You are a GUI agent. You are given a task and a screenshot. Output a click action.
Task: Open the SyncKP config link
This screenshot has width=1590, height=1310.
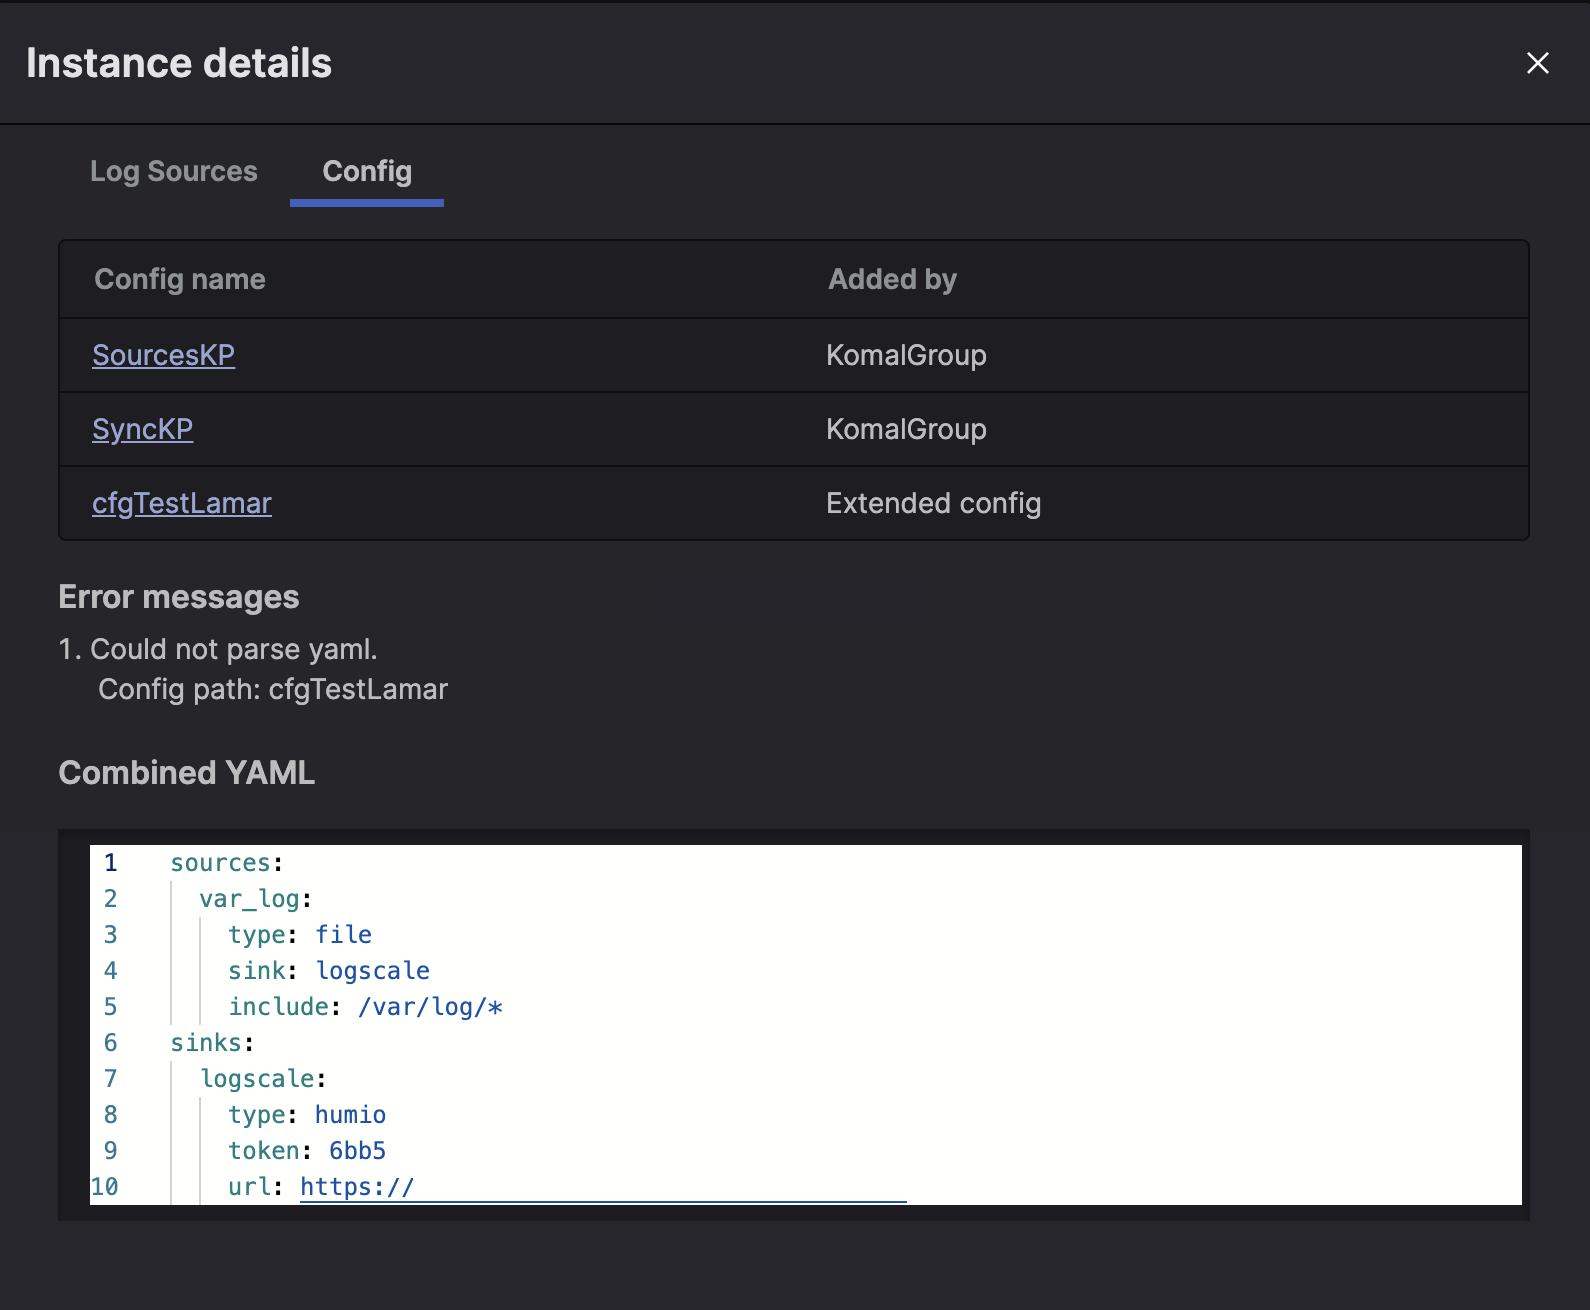tap(142, 429)
